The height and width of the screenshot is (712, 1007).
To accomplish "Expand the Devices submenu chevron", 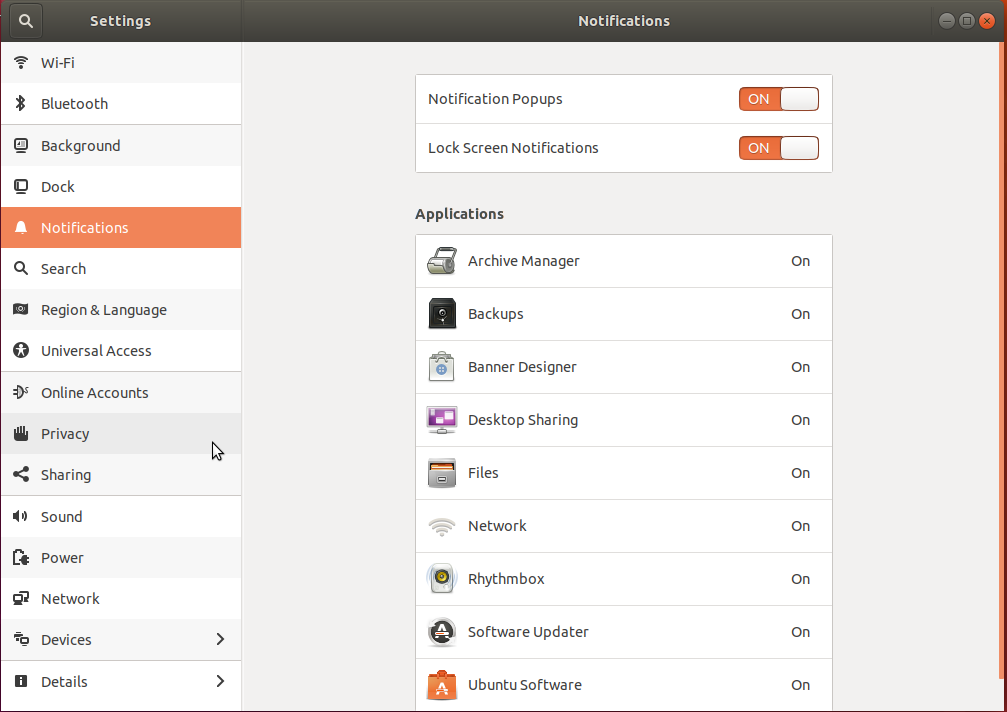I will (220, 639).
